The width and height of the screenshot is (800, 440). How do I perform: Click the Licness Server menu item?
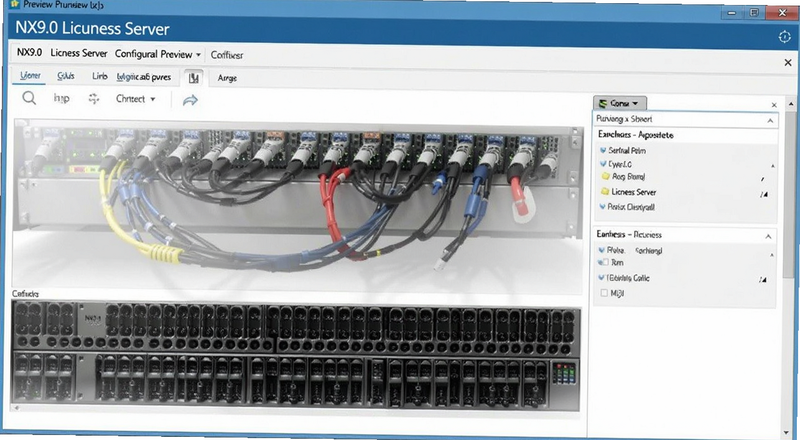pos(79,53)
